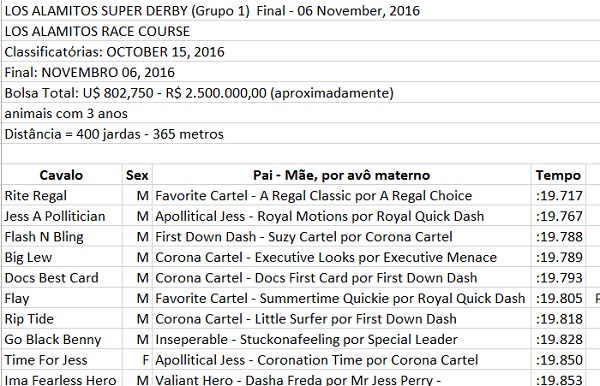Select the sex cell F for Time For Jess
This screenshot has height=386, width=600.
(x=137, y=360)
